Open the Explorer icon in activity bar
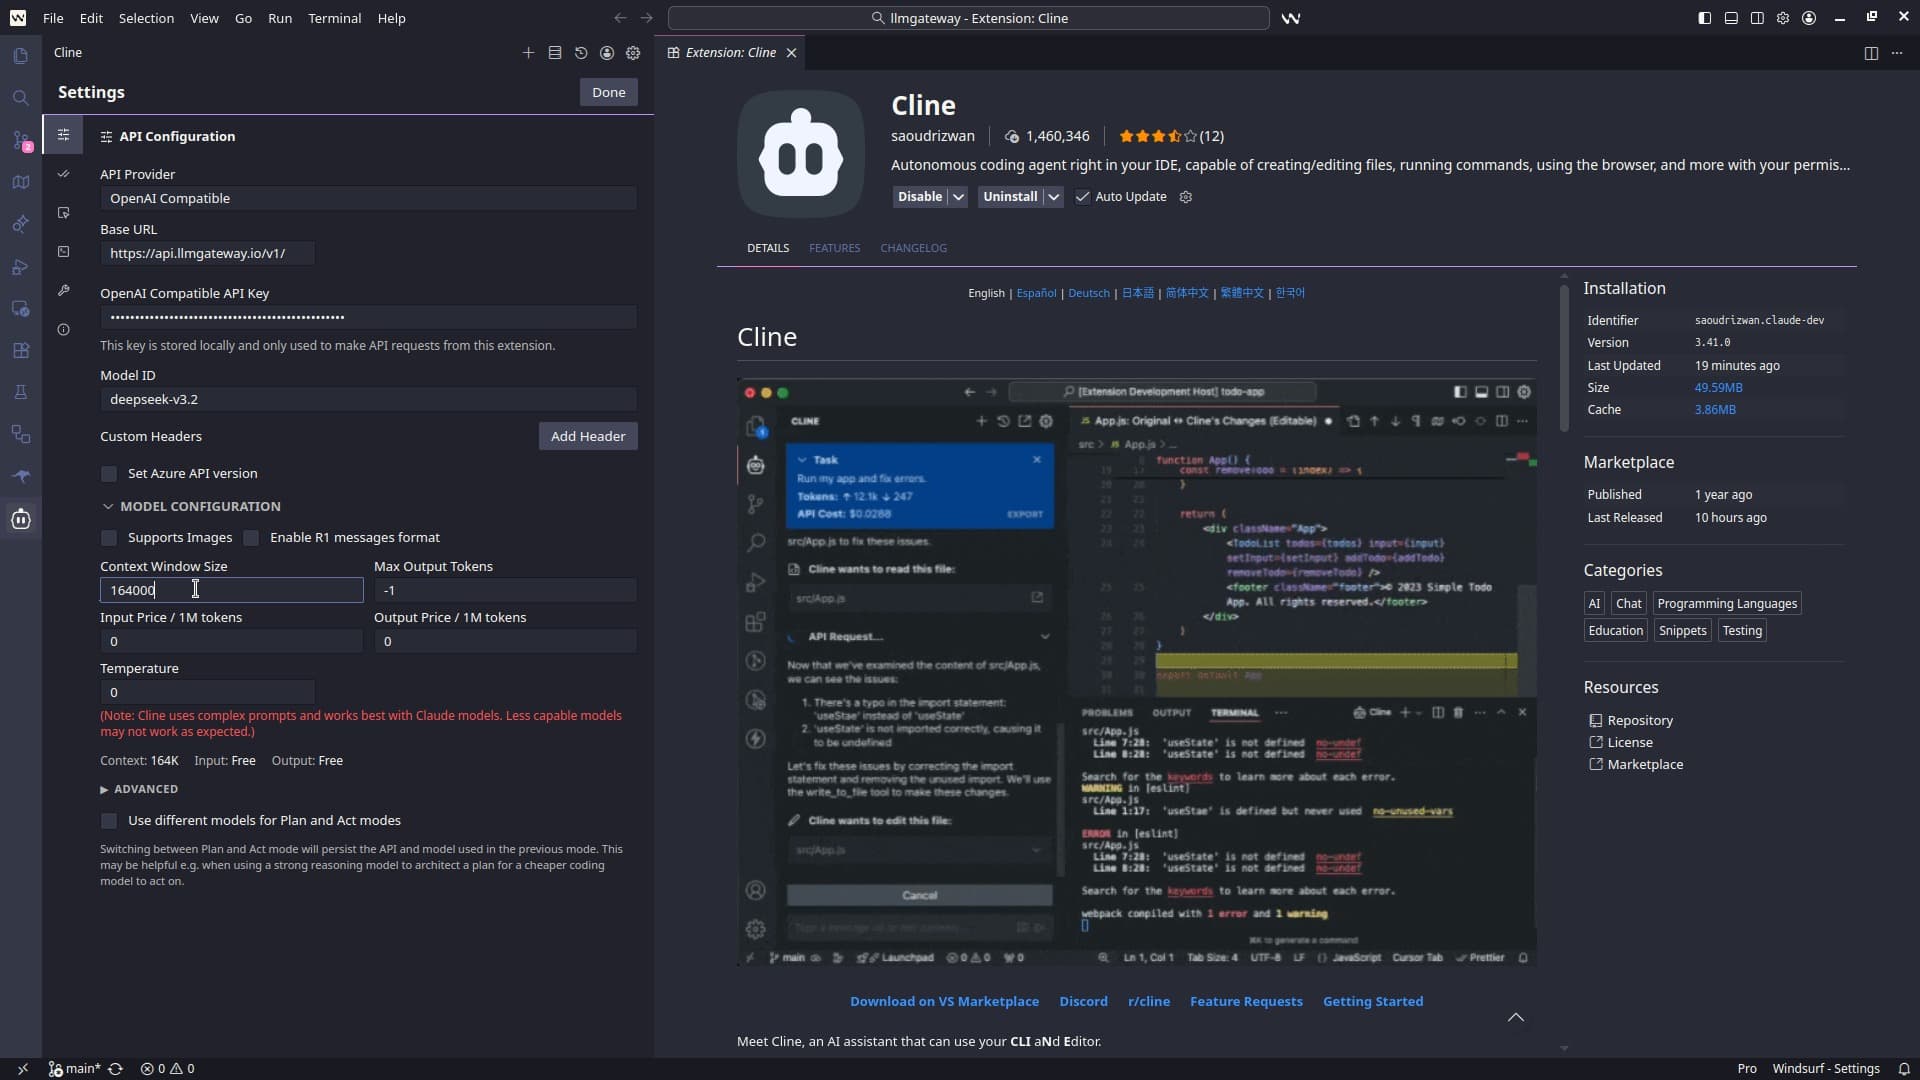This screenshot has width=1920, height=1080. [x=21, y=56]
